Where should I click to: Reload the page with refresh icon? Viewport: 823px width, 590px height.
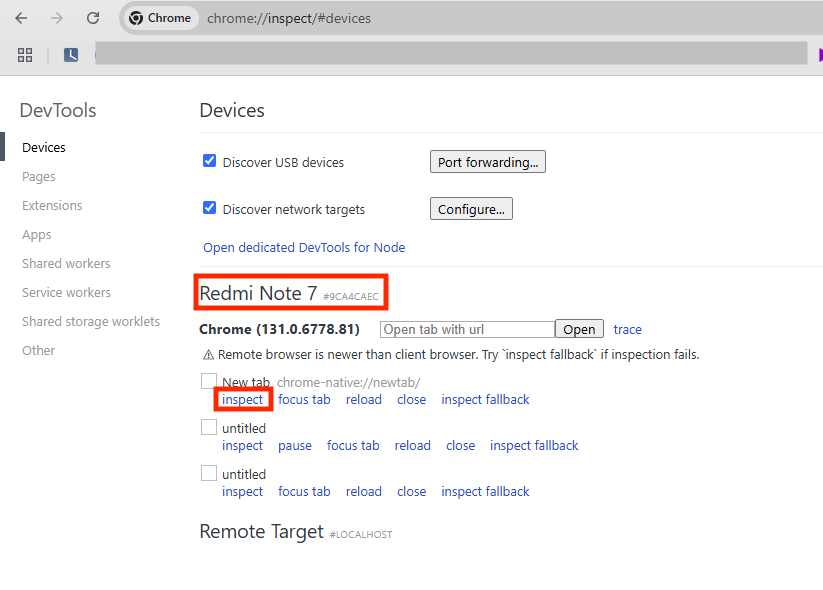pyautogui.click(x=93, y=18)
